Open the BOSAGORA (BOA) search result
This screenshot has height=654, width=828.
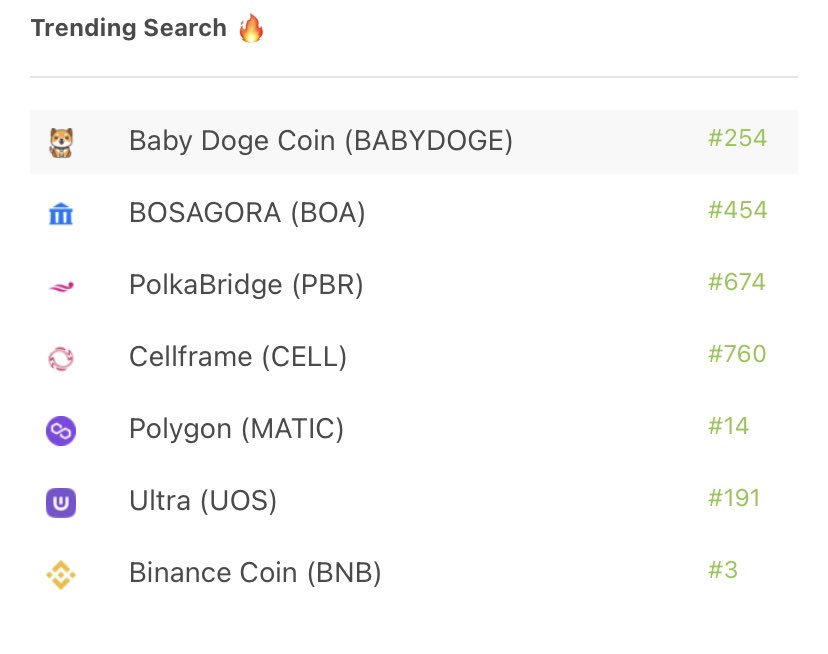coord(414,213)
